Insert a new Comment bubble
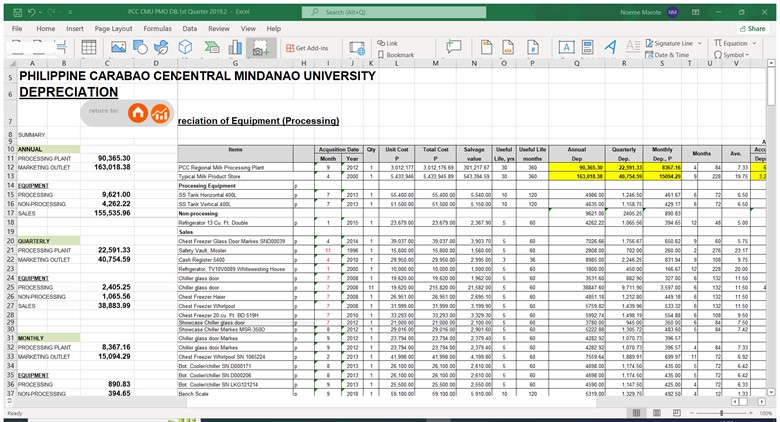 coord(453,47)
